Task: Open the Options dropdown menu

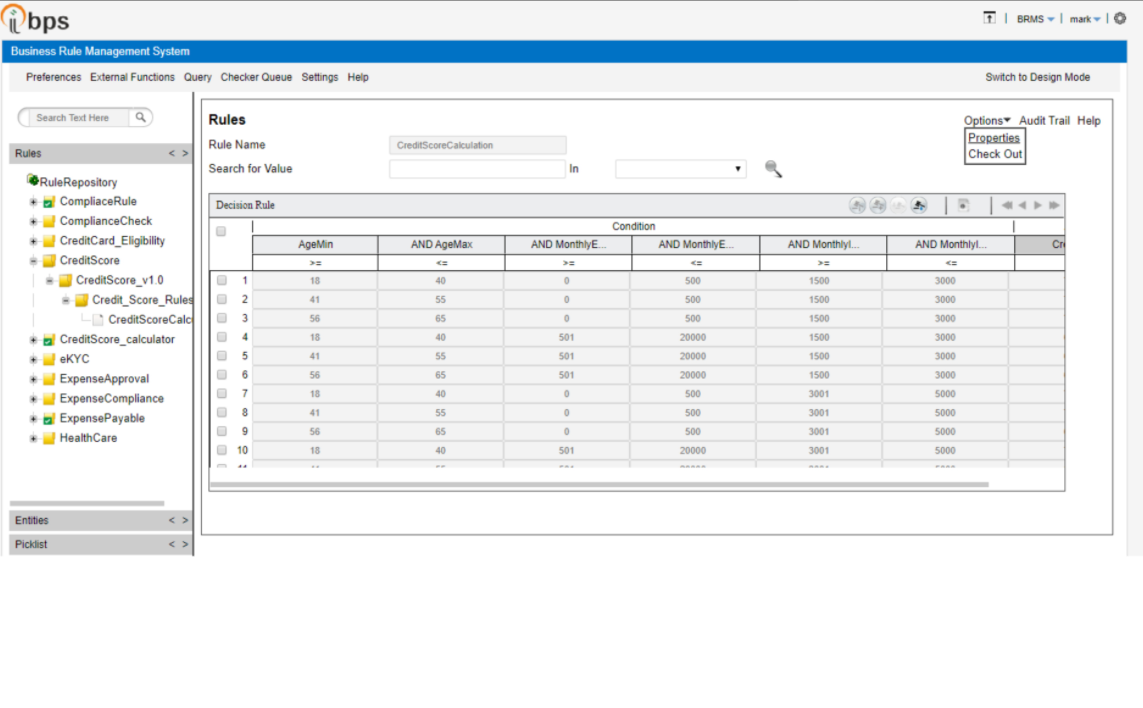Action: [x=987, y=120]
